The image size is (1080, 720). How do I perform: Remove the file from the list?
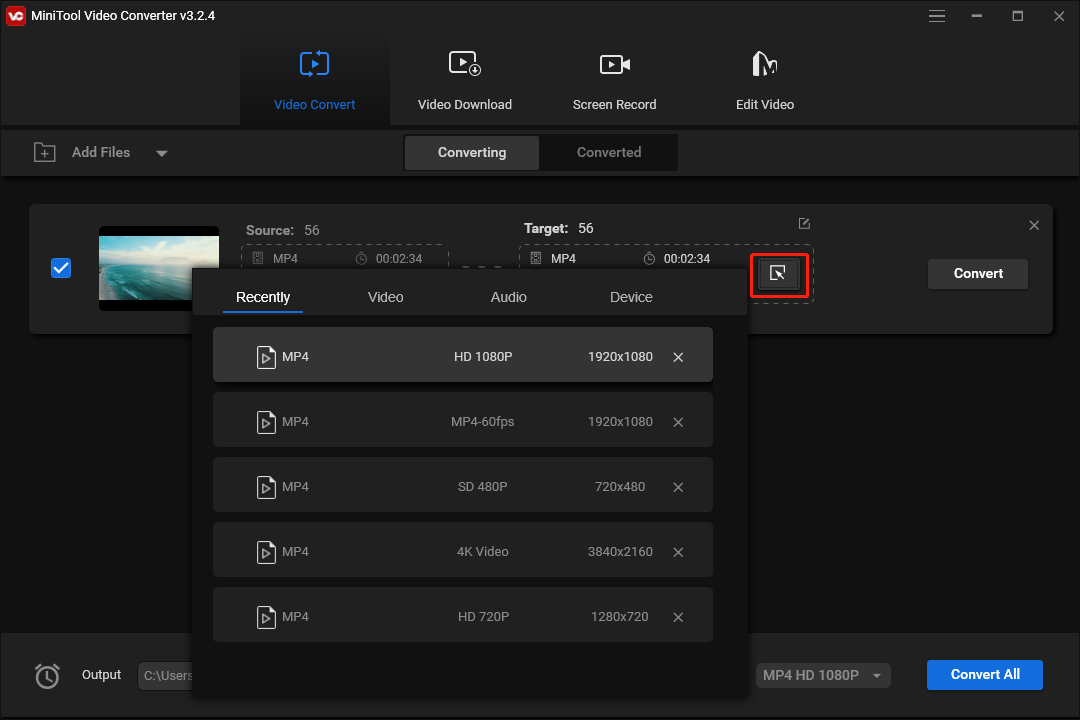[x=1034, y=225]
